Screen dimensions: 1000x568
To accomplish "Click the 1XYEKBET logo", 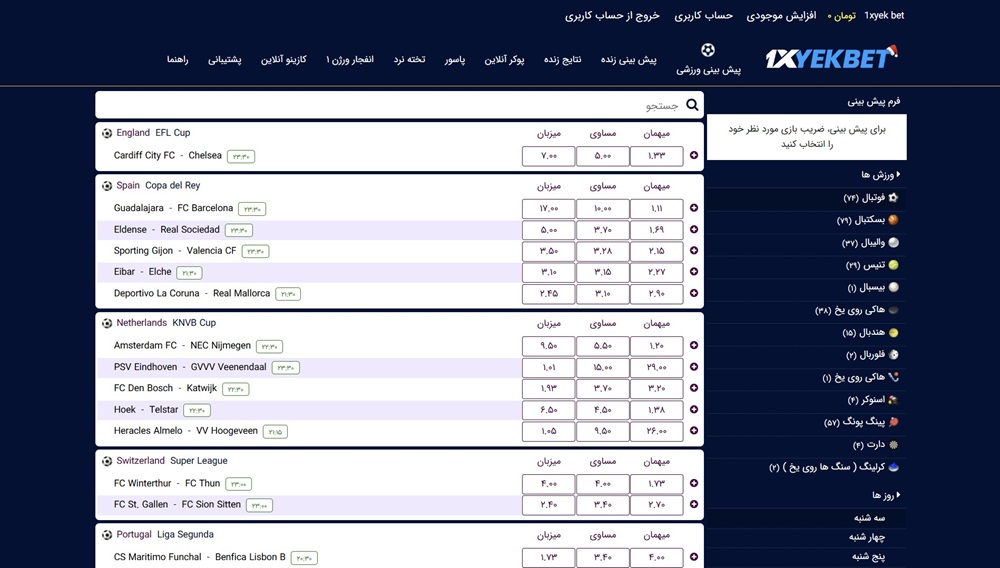I will pyautogui.click(x=831, y=58).
